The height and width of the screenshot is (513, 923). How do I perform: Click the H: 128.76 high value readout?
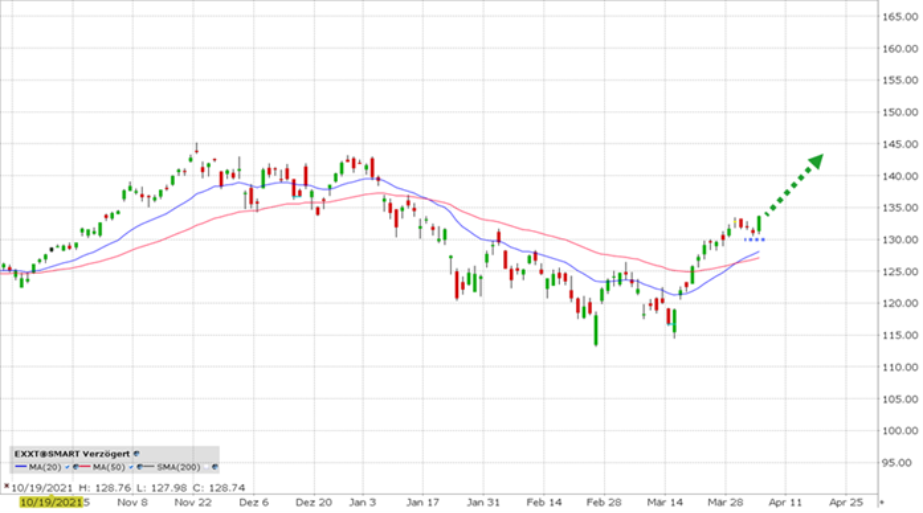pos(104,488)
